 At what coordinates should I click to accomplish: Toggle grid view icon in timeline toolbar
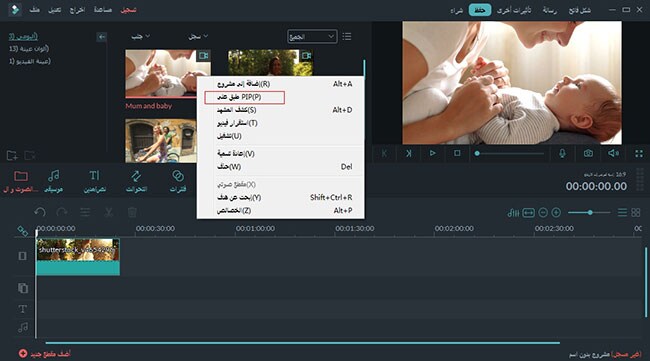pos(636,213)
